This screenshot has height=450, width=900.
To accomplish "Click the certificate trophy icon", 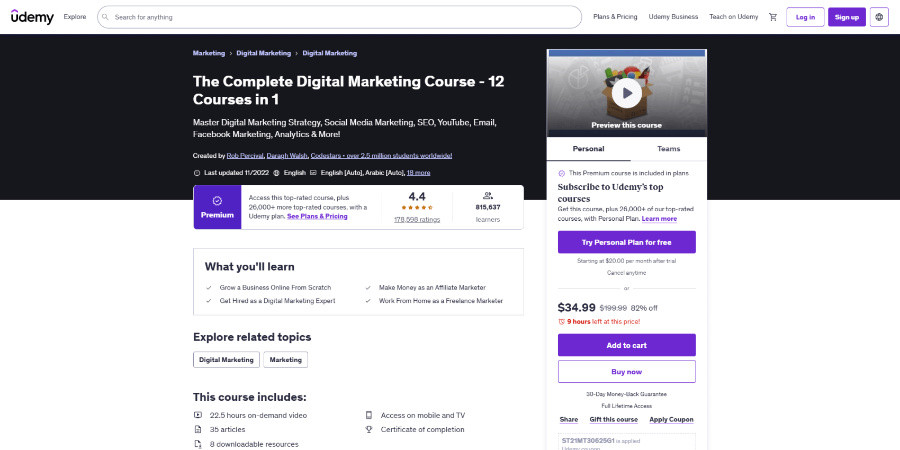I will (368, 429).
